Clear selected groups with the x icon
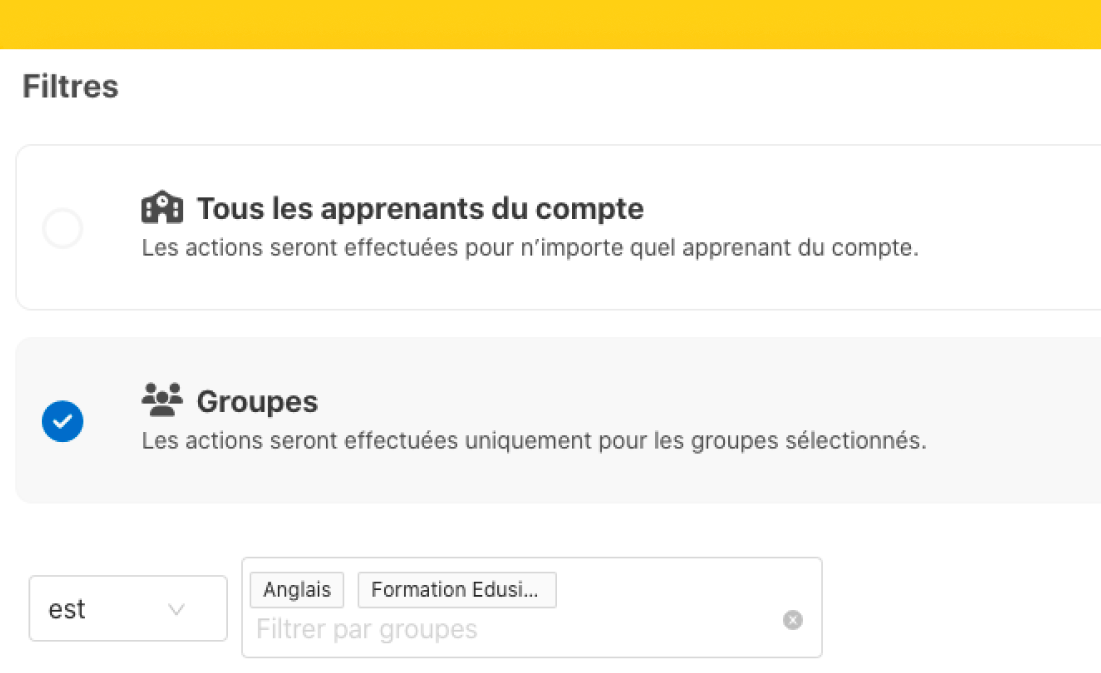1101x673 pixels. (793, 620)
